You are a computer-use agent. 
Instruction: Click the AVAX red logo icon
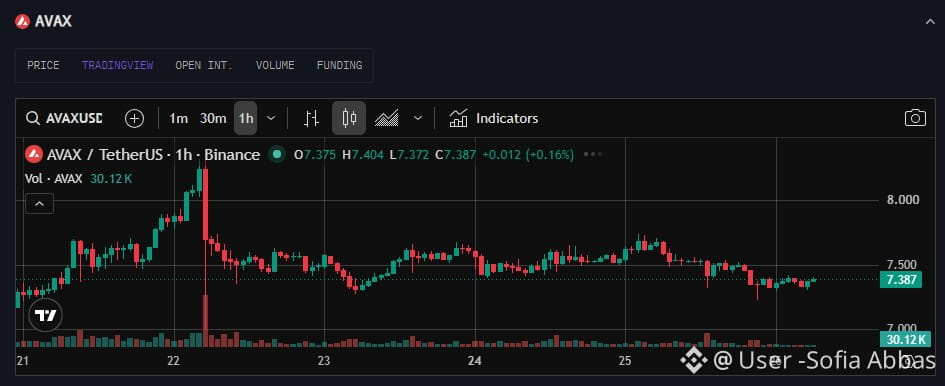coord(22,22)
